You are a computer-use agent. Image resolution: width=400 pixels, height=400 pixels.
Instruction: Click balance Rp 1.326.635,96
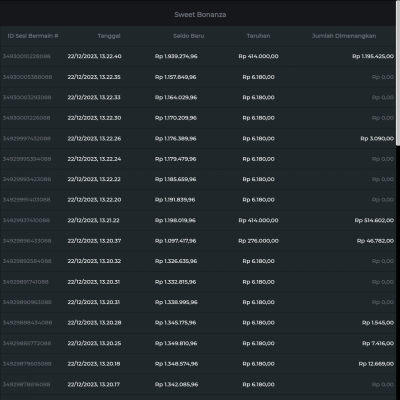pos(176,261)
